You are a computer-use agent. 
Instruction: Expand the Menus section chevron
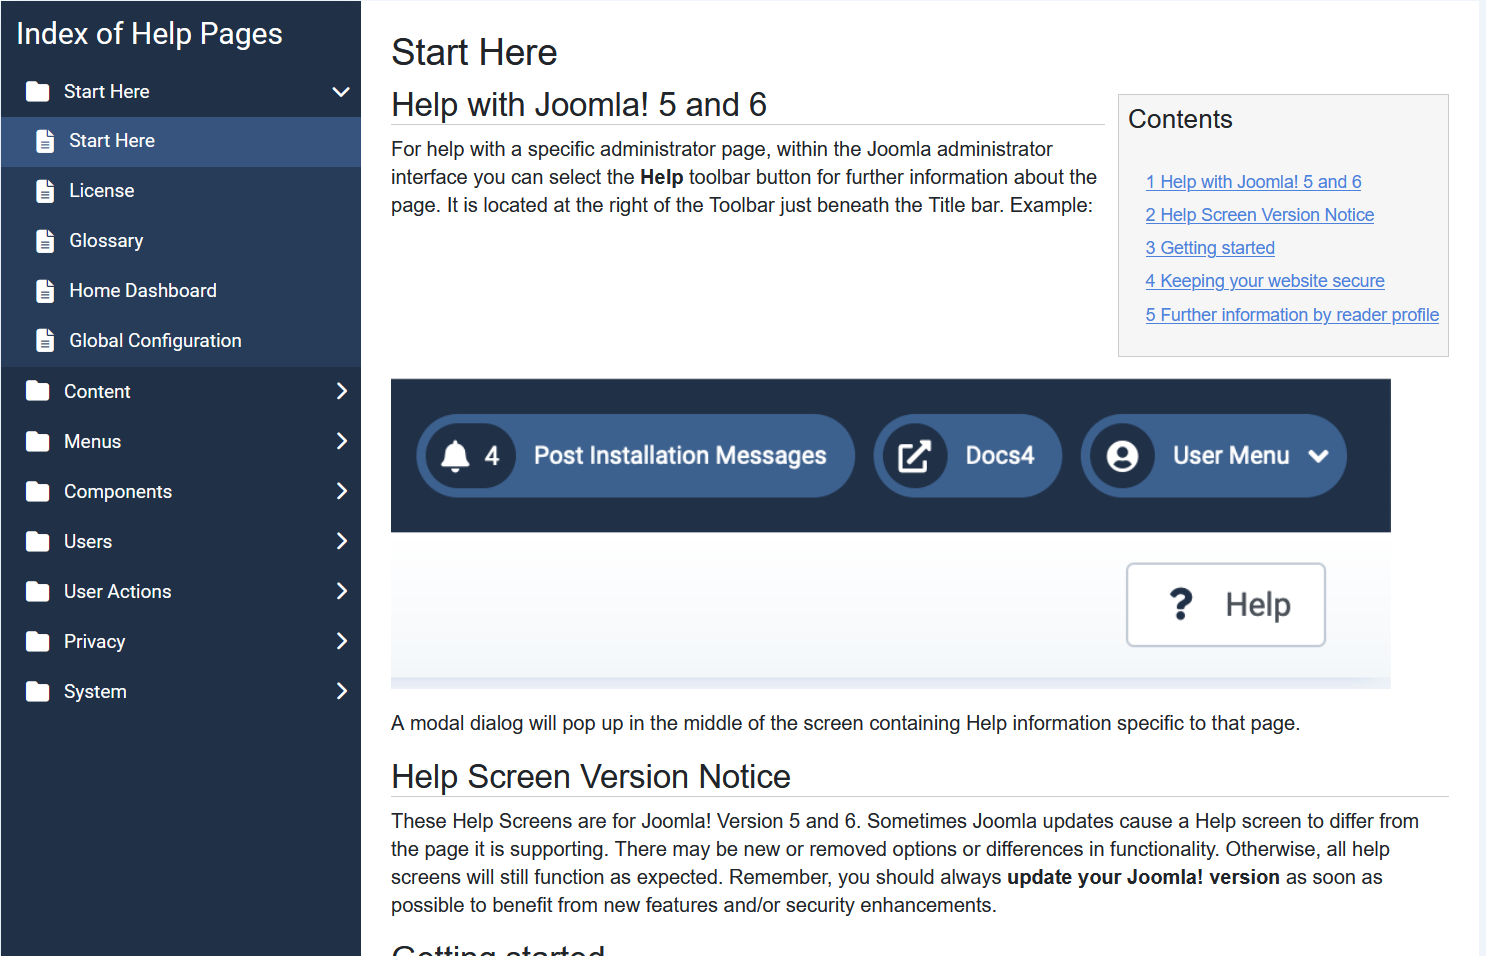tap(342, 441)
